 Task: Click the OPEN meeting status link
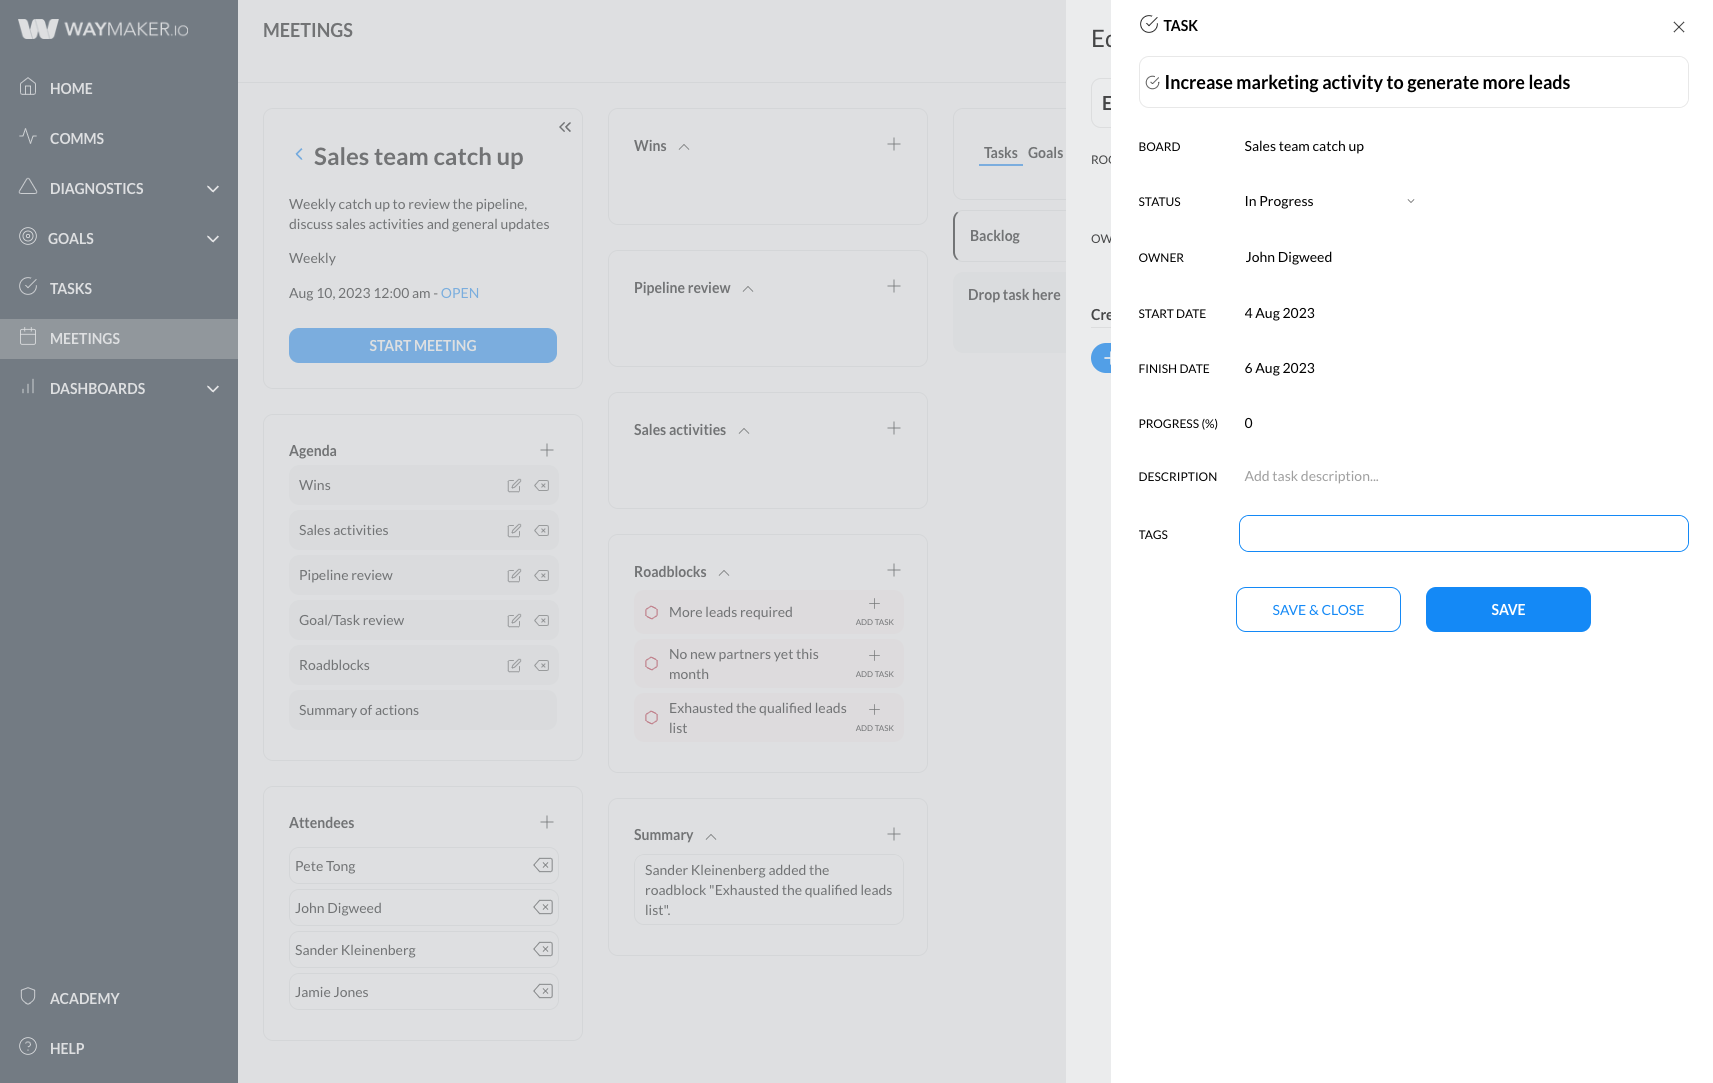[x=460, y=293]
